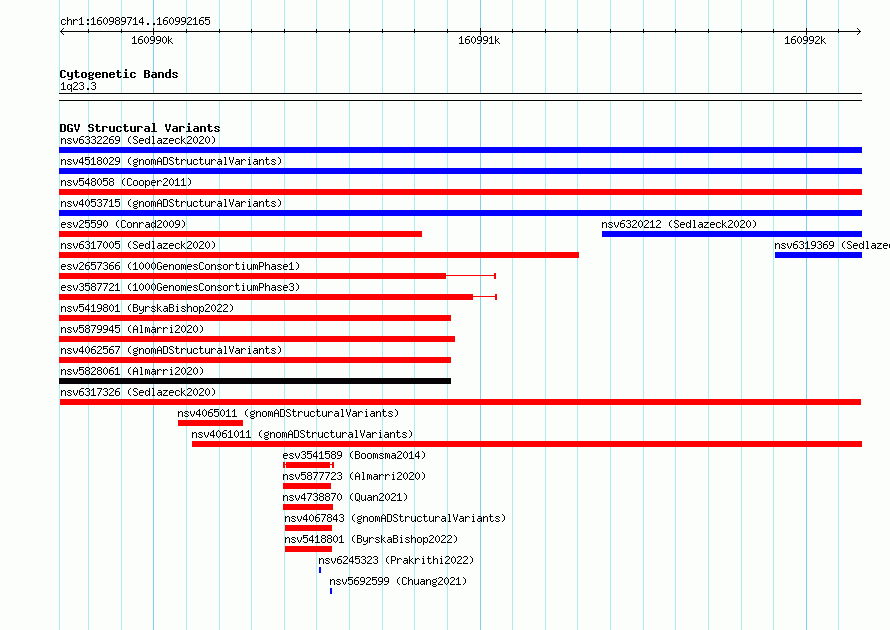Viewport: 890px width, 630px height.
Task: Click nsv6319369 blue variant bar
Action: tap(818, 255)
